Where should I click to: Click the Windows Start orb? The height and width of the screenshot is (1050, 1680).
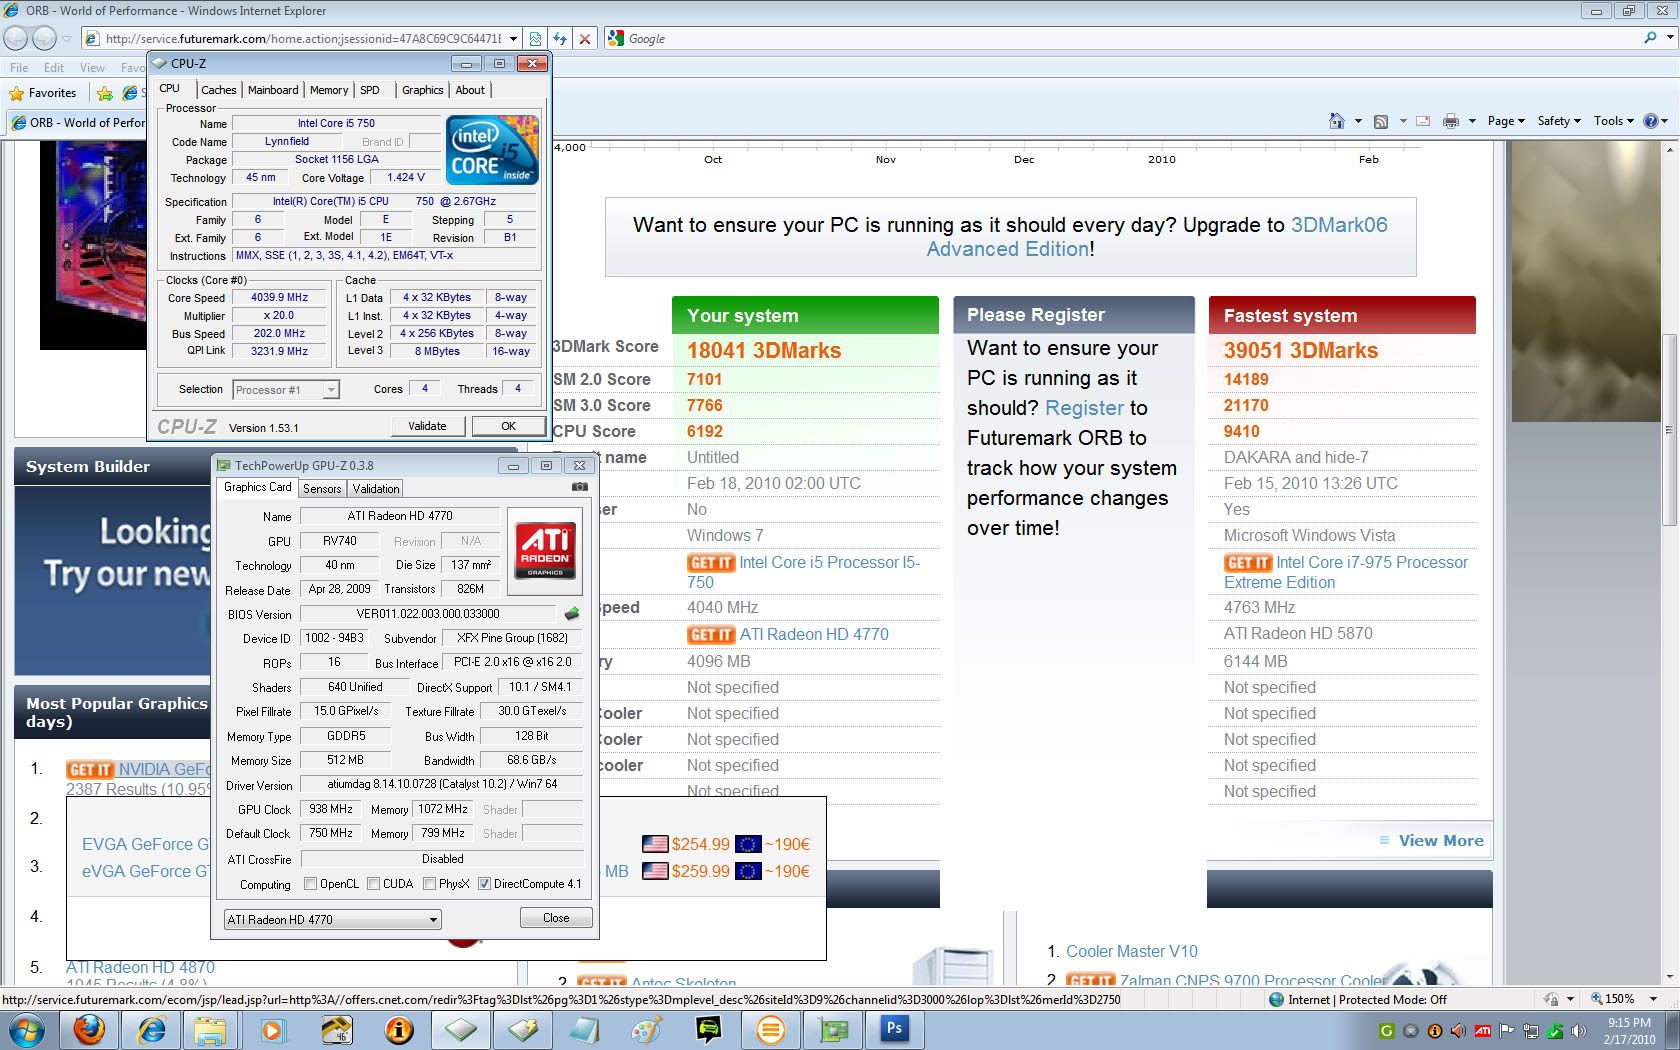[x=27, y=1029]
